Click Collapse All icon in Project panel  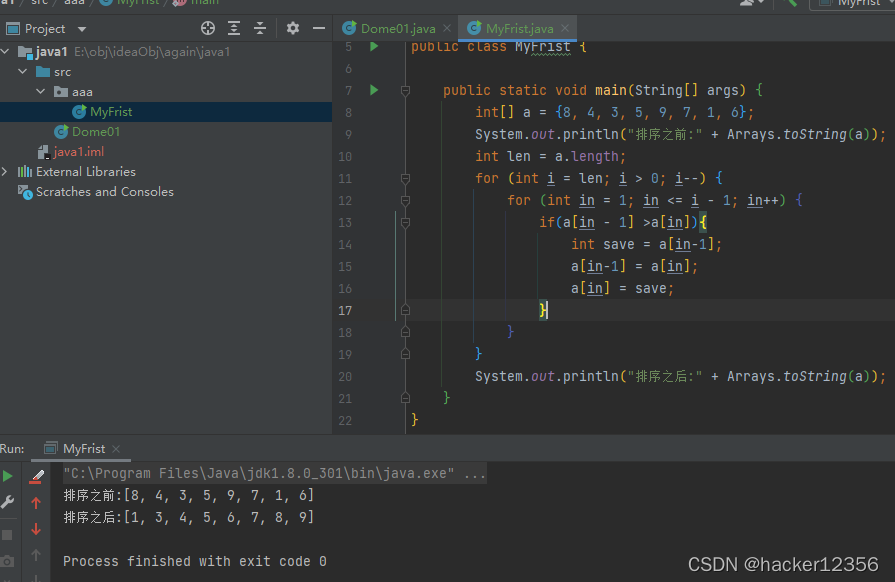(x=260, y=28)
